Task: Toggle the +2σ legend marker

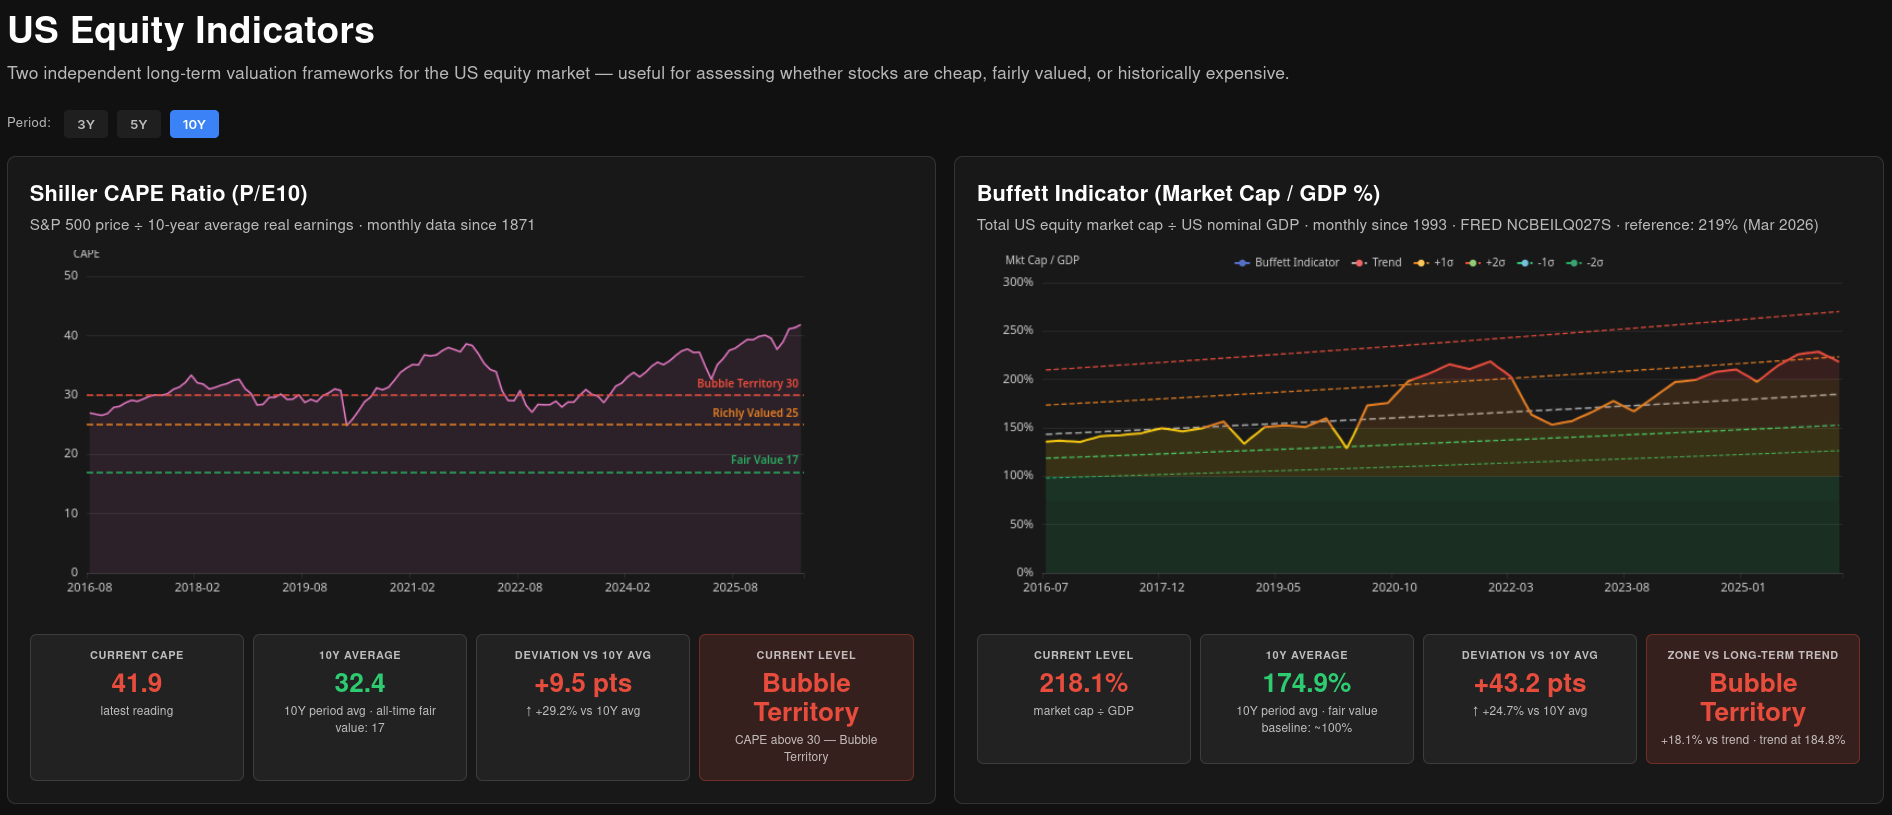Action: coord(1486,263)
